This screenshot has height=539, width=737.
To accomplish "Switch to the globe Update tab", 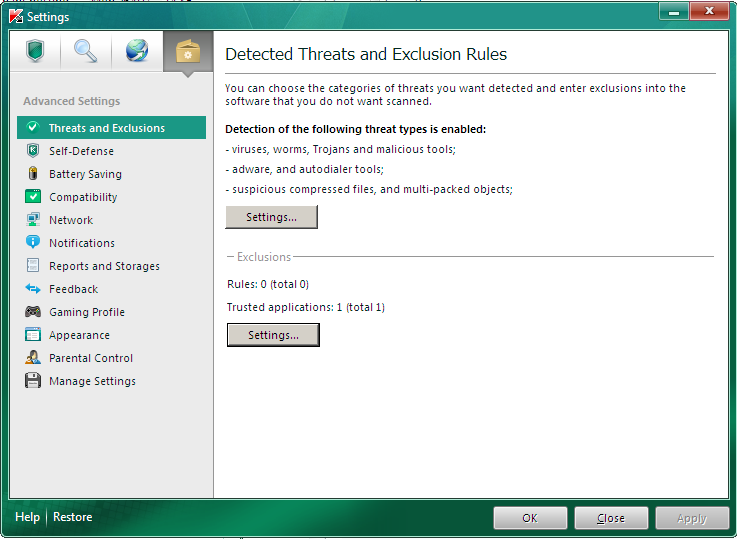I will 137,51.
